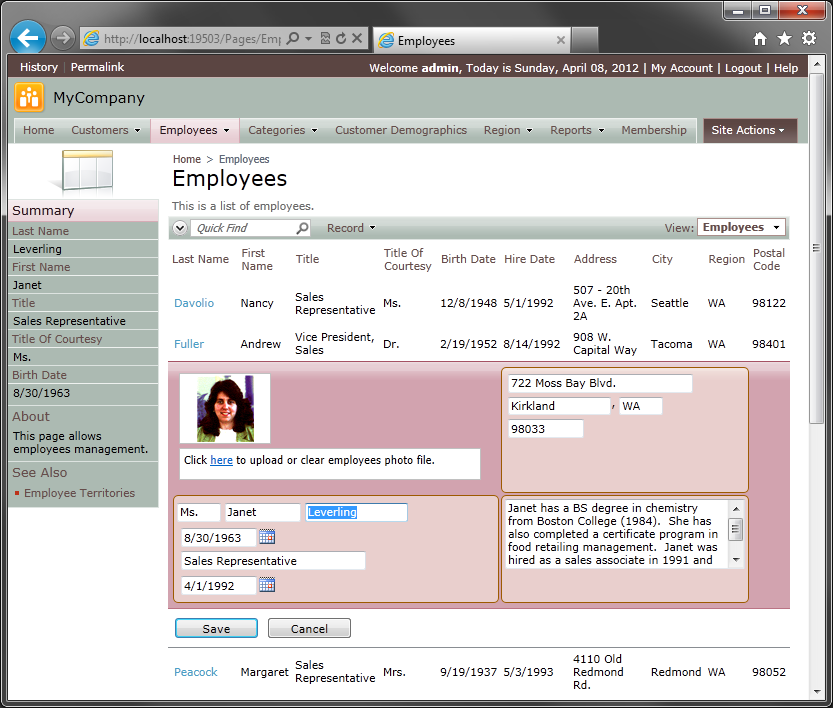
Task: Open the View Employees dropdown
Action: coord(741,227)
